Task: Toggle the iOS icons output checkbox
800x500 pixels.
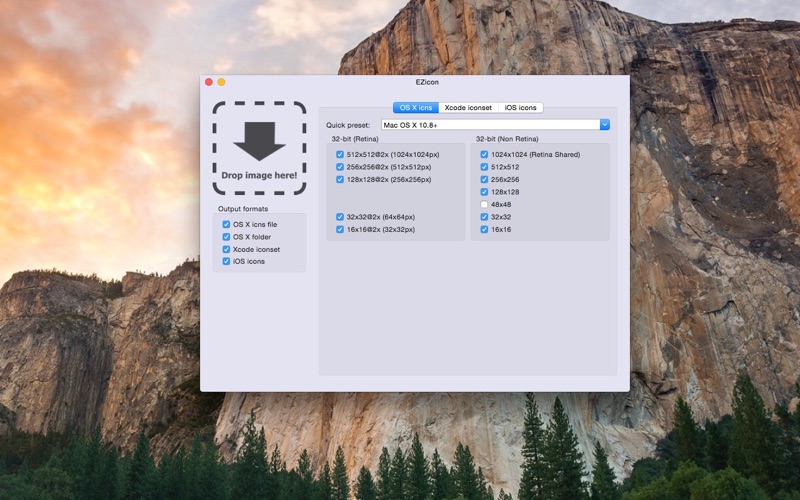Action: tap(226, 261)
